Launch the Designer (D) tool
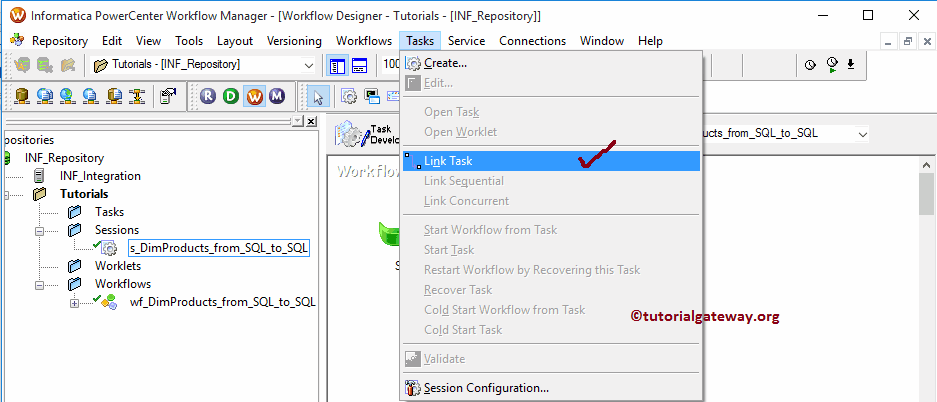This screenshot has height=402, width=937. pyautogui.click(x=231, y=96)
